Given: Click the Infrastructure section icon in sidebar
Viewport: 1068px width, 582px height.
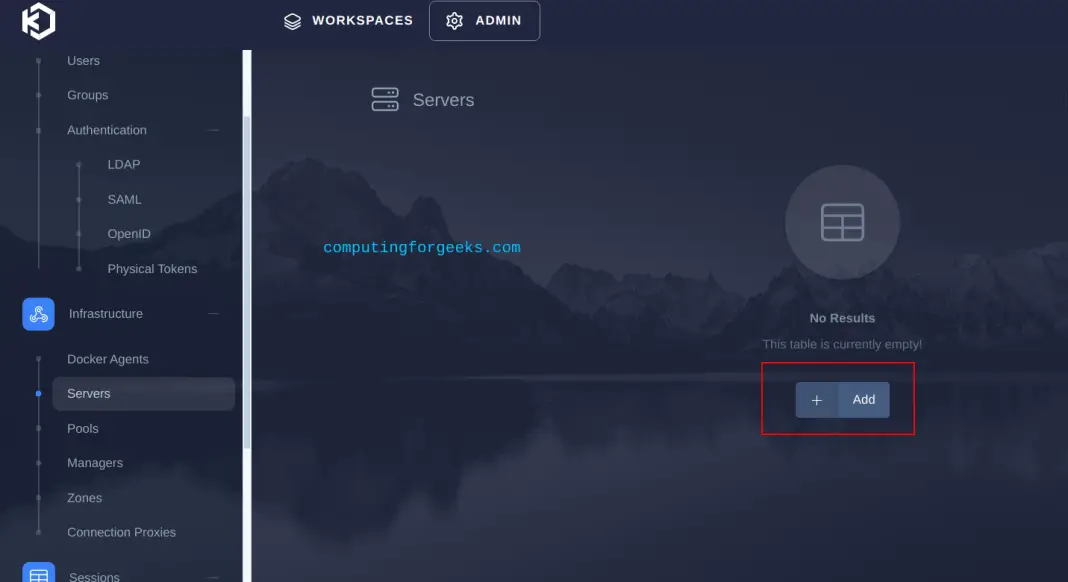Looking at the screenshot, I should 38,313.
